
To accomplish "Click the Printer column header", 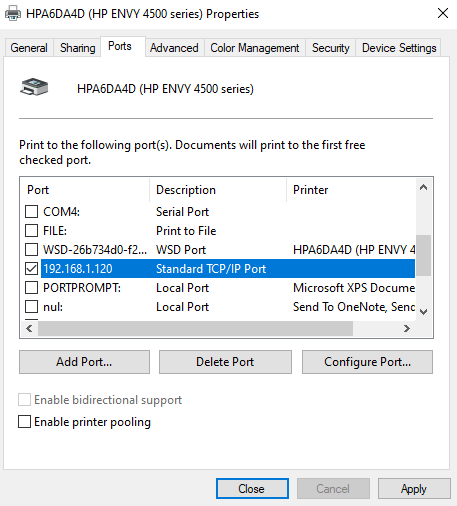I will click(351, 190).
